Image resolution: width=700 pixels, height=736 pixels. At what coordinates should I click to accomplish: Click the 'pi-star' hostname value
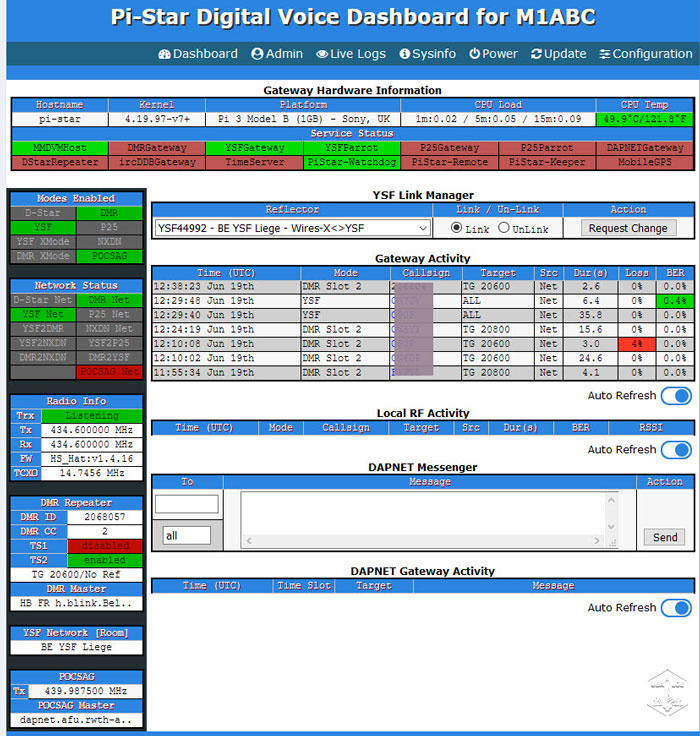60,119
